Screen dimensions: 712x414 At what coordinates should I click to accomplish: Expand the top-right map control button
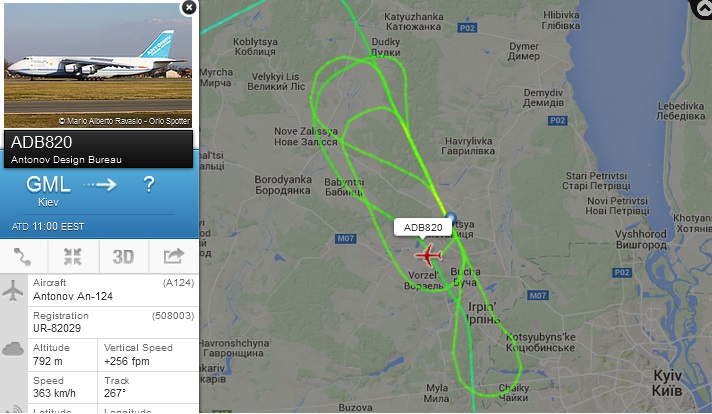(x=702, y=7)
